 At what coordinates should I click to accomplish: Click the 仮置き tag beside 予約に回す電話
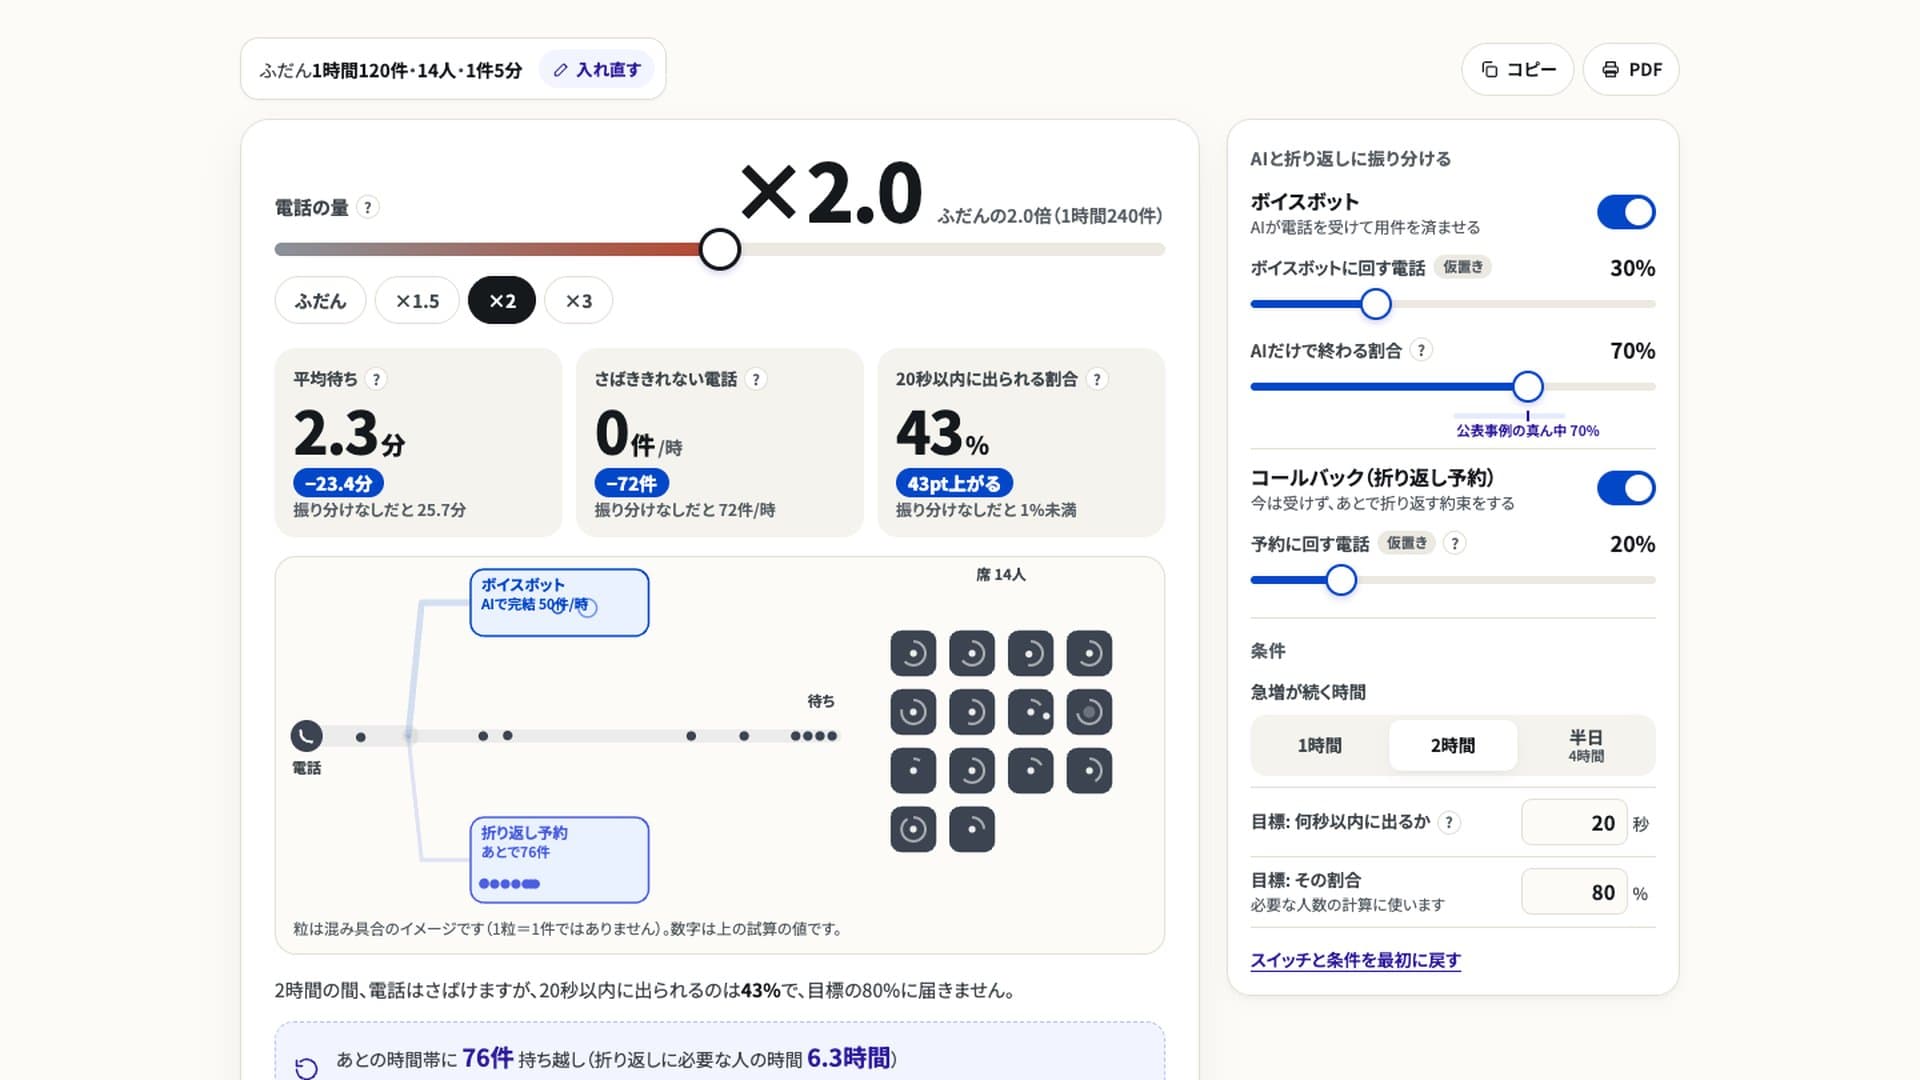1407,543
